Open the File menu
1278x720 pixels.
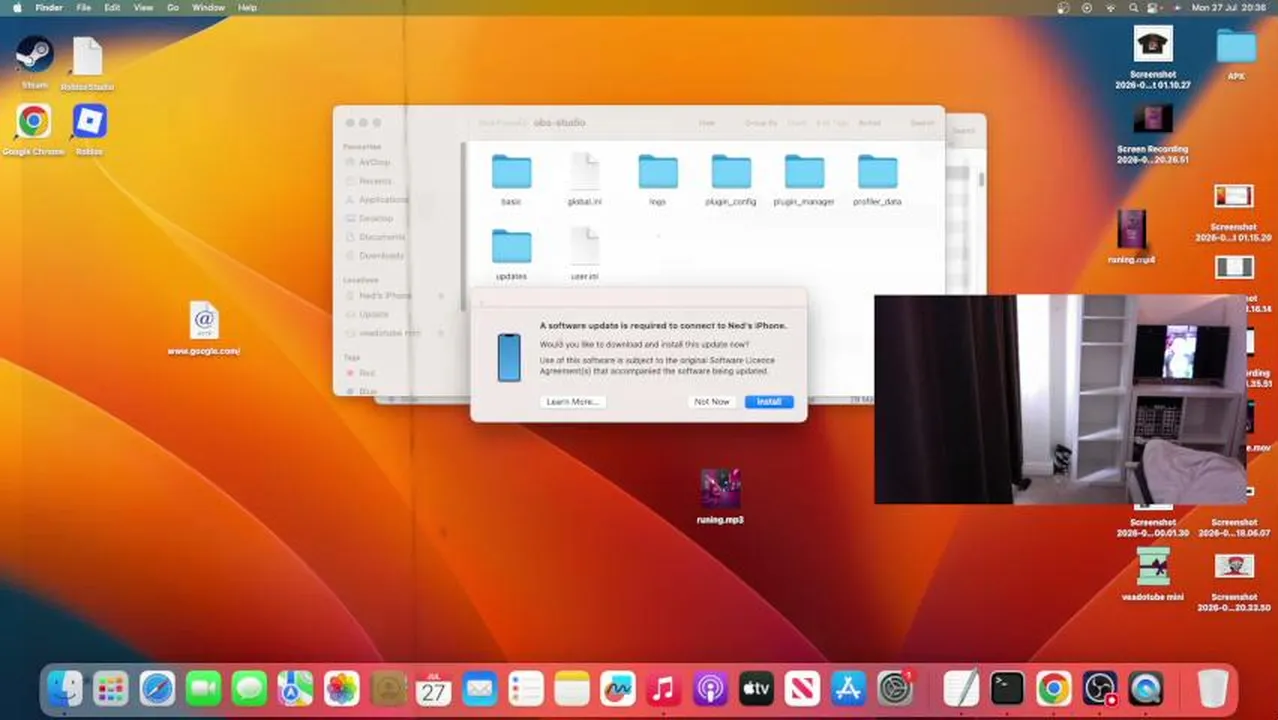tap(84, 7)
